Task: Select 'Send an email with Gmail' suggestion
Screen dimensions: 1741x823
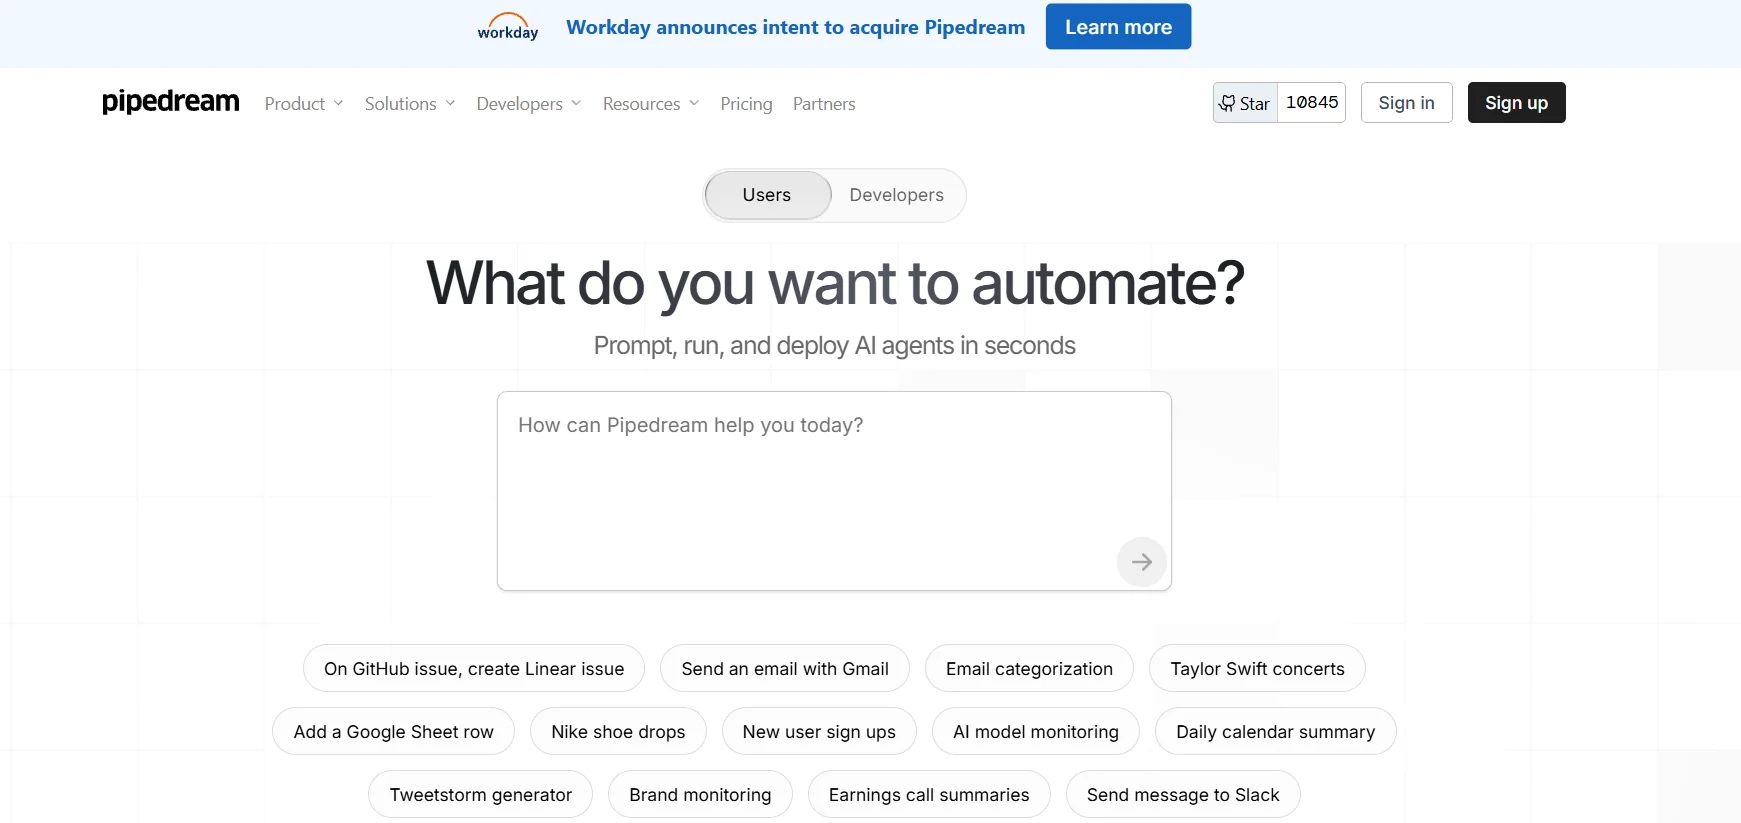Action: pyautogui.click(x=784, y=669)
